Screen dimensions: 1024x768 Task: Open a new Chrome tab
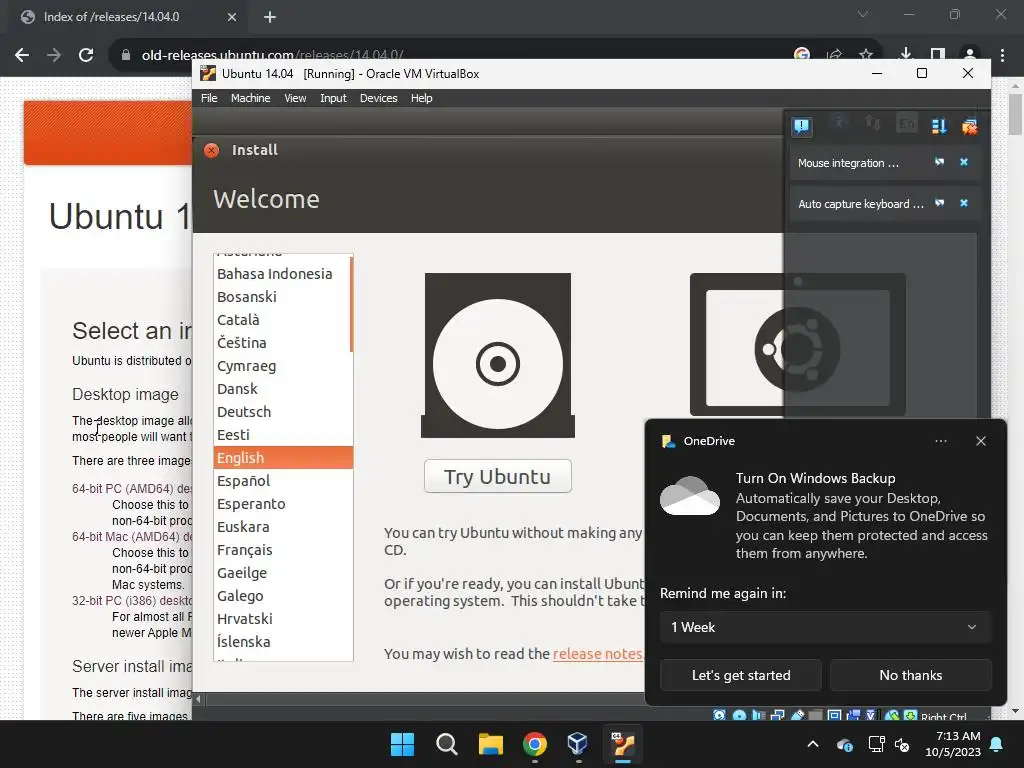270,17
